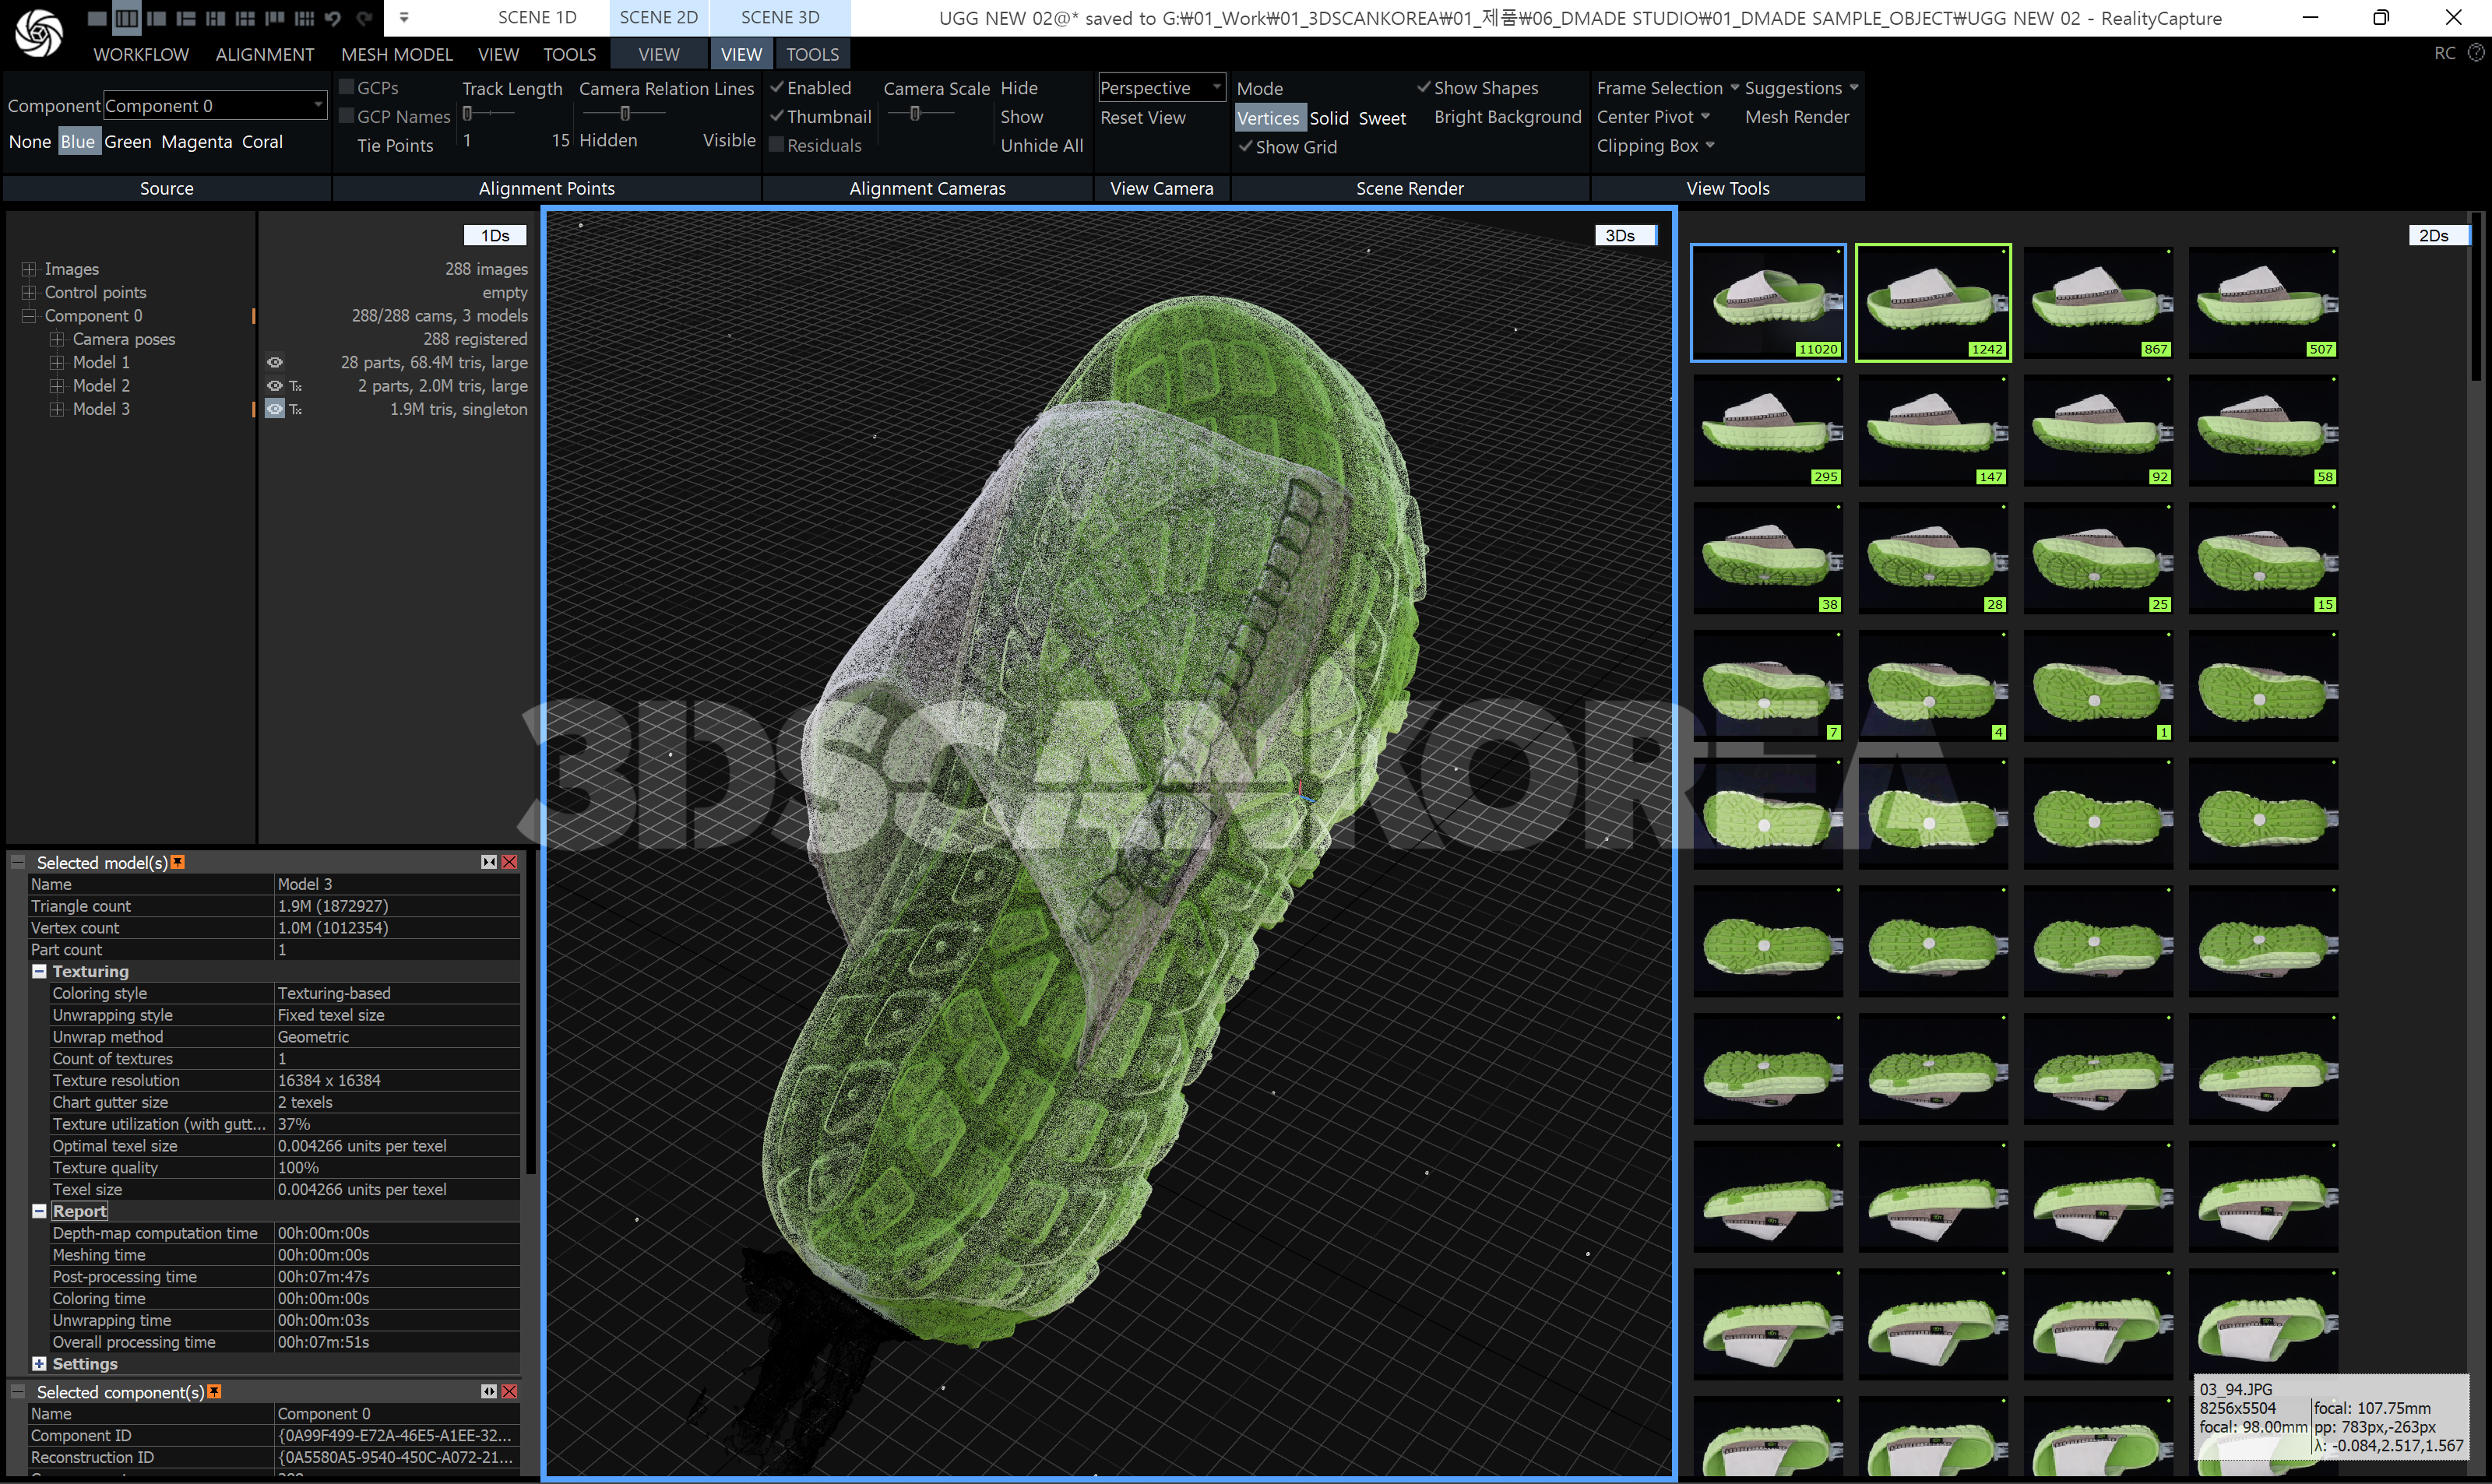Image resolution: width=2492 pixels, height=1484 pixels.
Task: Adjust the Track Length slider handle
Action: [467, 113]
